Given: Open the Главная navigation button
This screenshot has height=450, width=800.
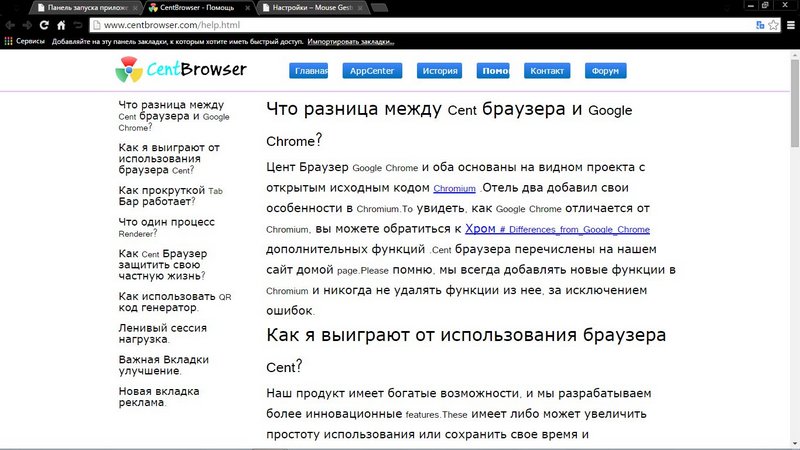Looking at the screenshot, I should (x=309, y=71).
